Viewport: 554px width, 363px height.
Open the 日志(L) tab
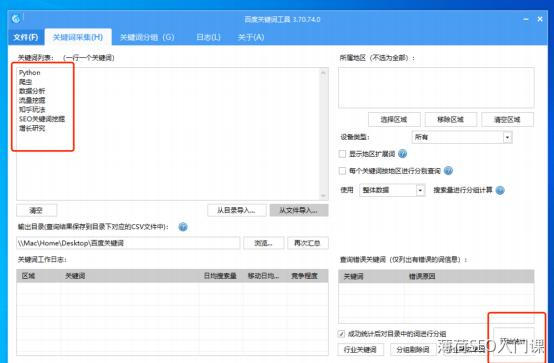pyautogui.click(x=208, y=37)
